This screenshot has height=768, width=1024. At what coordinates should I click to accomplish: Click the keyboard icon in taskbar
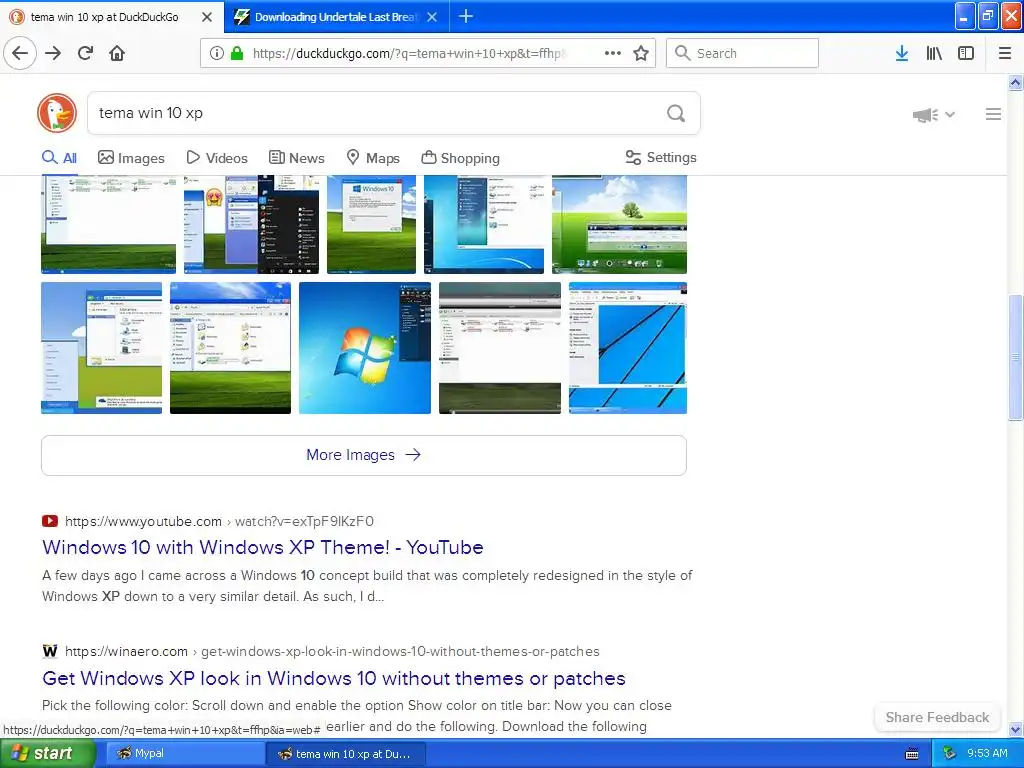pyautogui.click(x=912, y=754)
